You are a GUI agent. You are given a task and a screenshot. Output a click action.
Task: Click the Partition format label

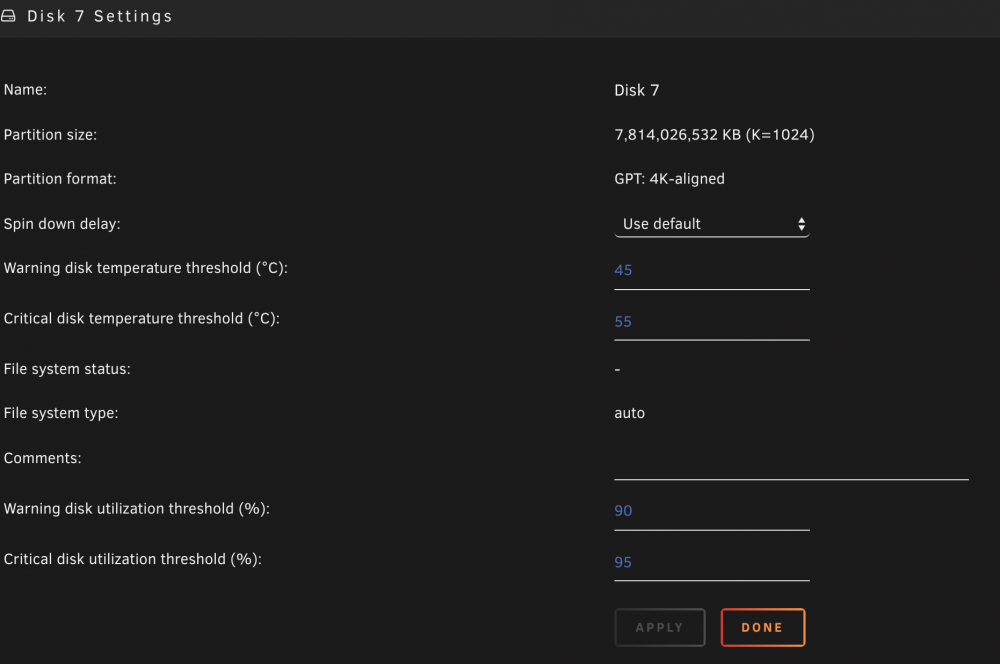[x=60, y=179]
